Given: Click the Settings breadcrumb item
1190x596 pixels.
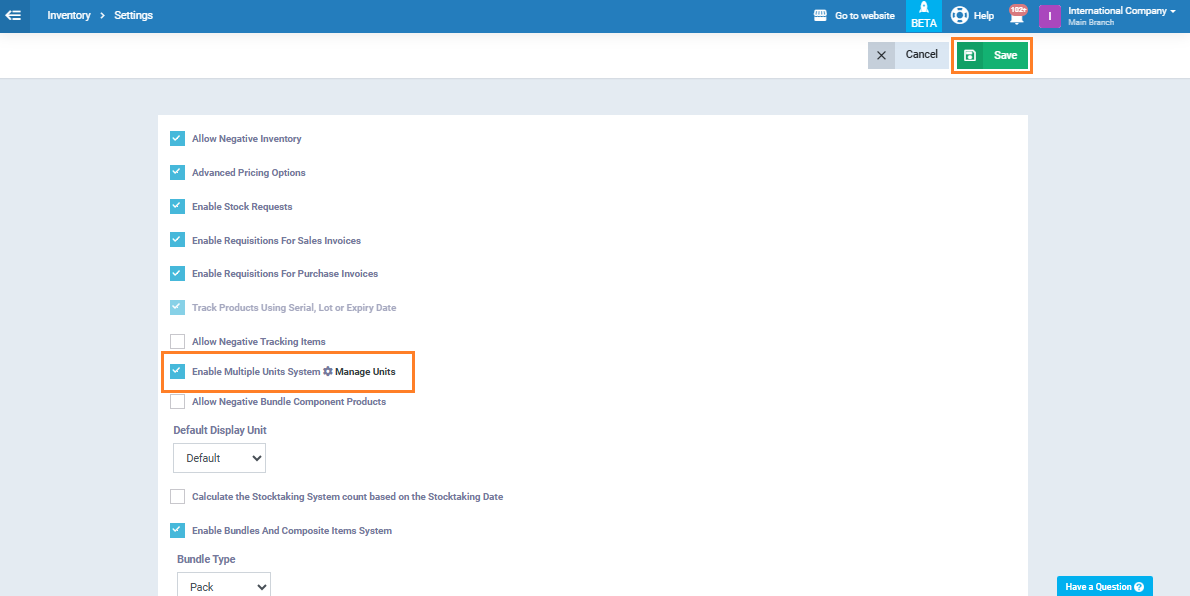Looking at the screenshot, I should pyautogui.click(x=133, y=16).
